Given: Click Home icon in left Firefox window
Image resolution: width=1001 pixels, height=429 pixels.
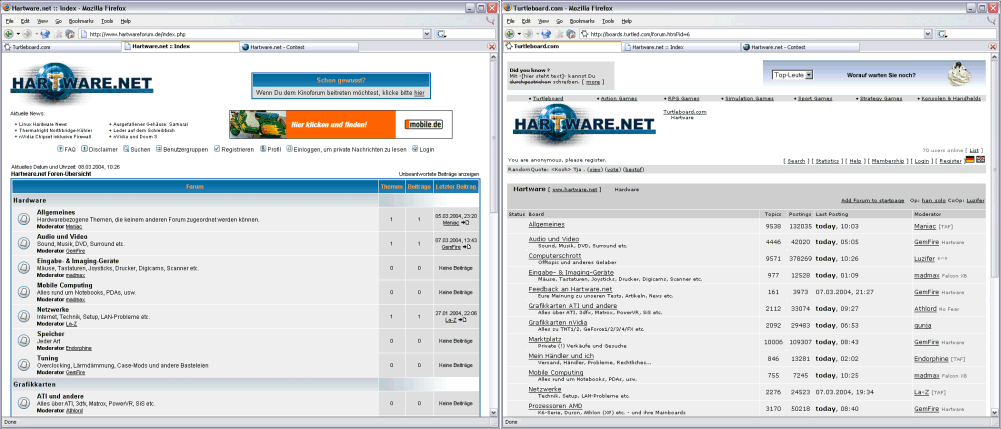Looking at the screenshot, I should pos(70,34).
